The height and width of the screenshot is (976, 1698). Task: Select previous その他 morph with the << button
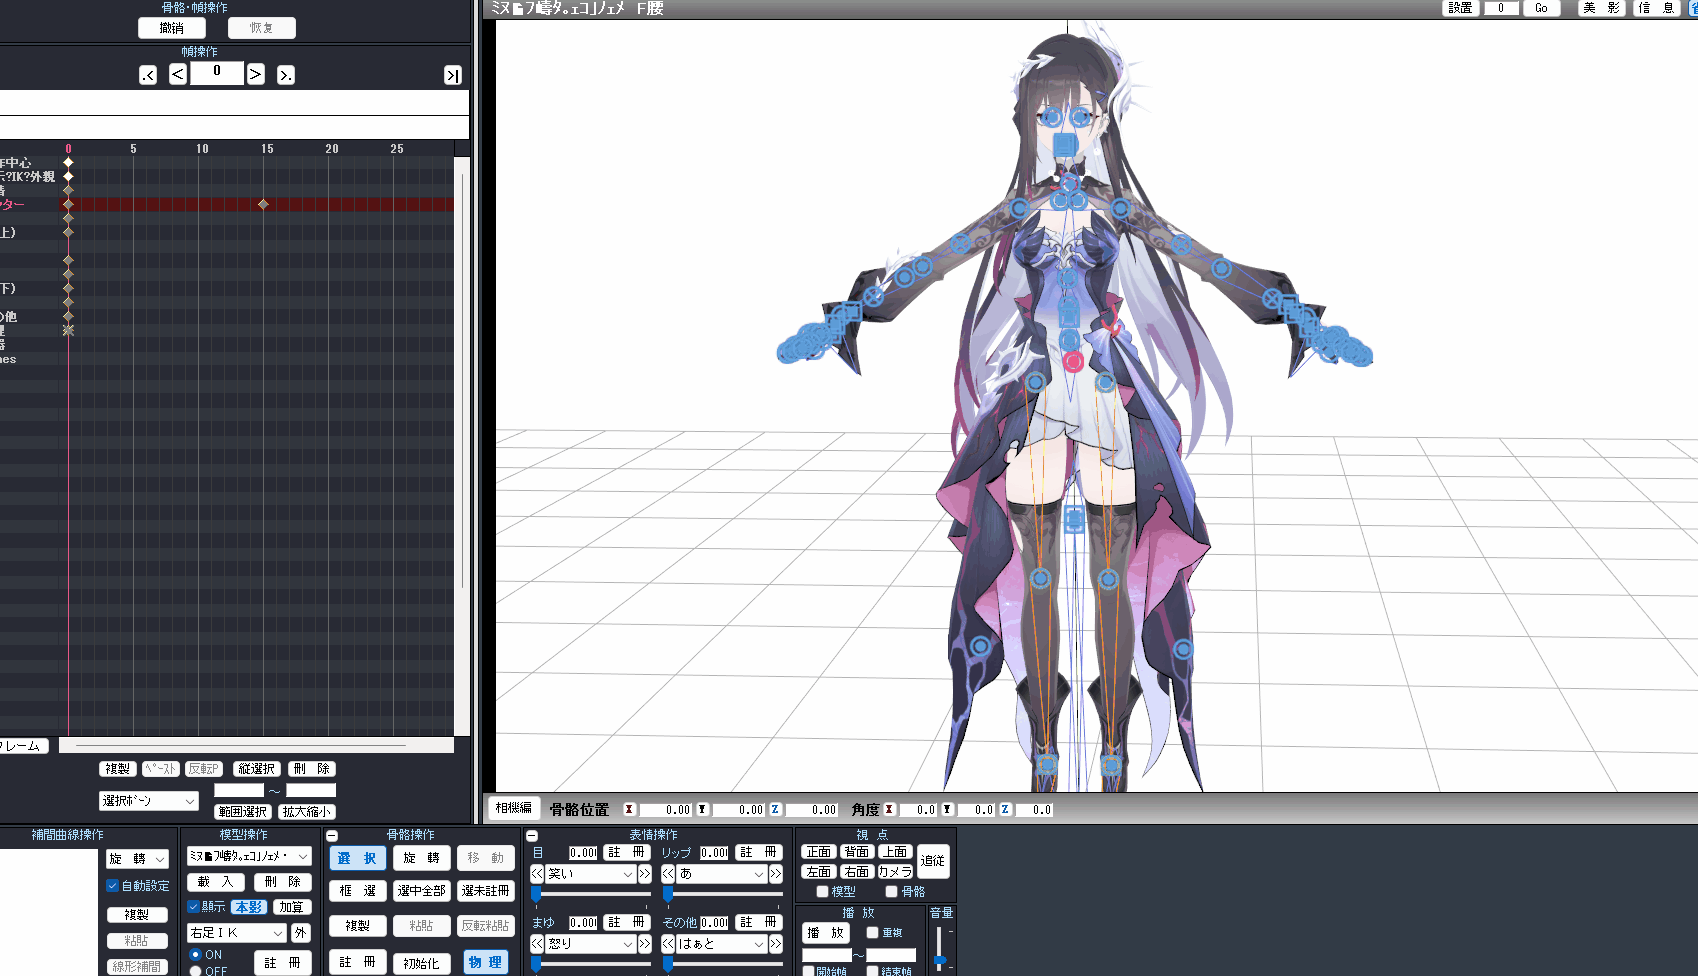(668, 944)
